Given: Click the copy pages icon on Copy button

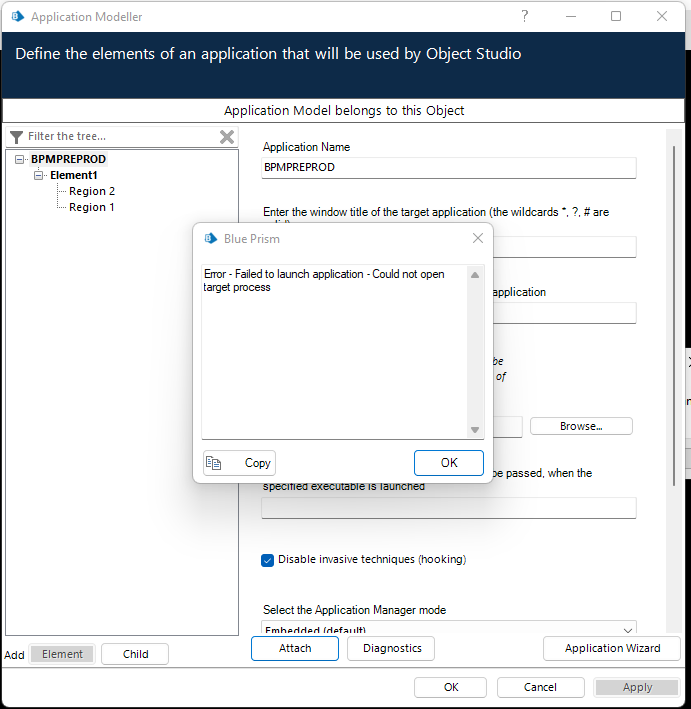Looking at the screenshot, I should coord(213,463).
